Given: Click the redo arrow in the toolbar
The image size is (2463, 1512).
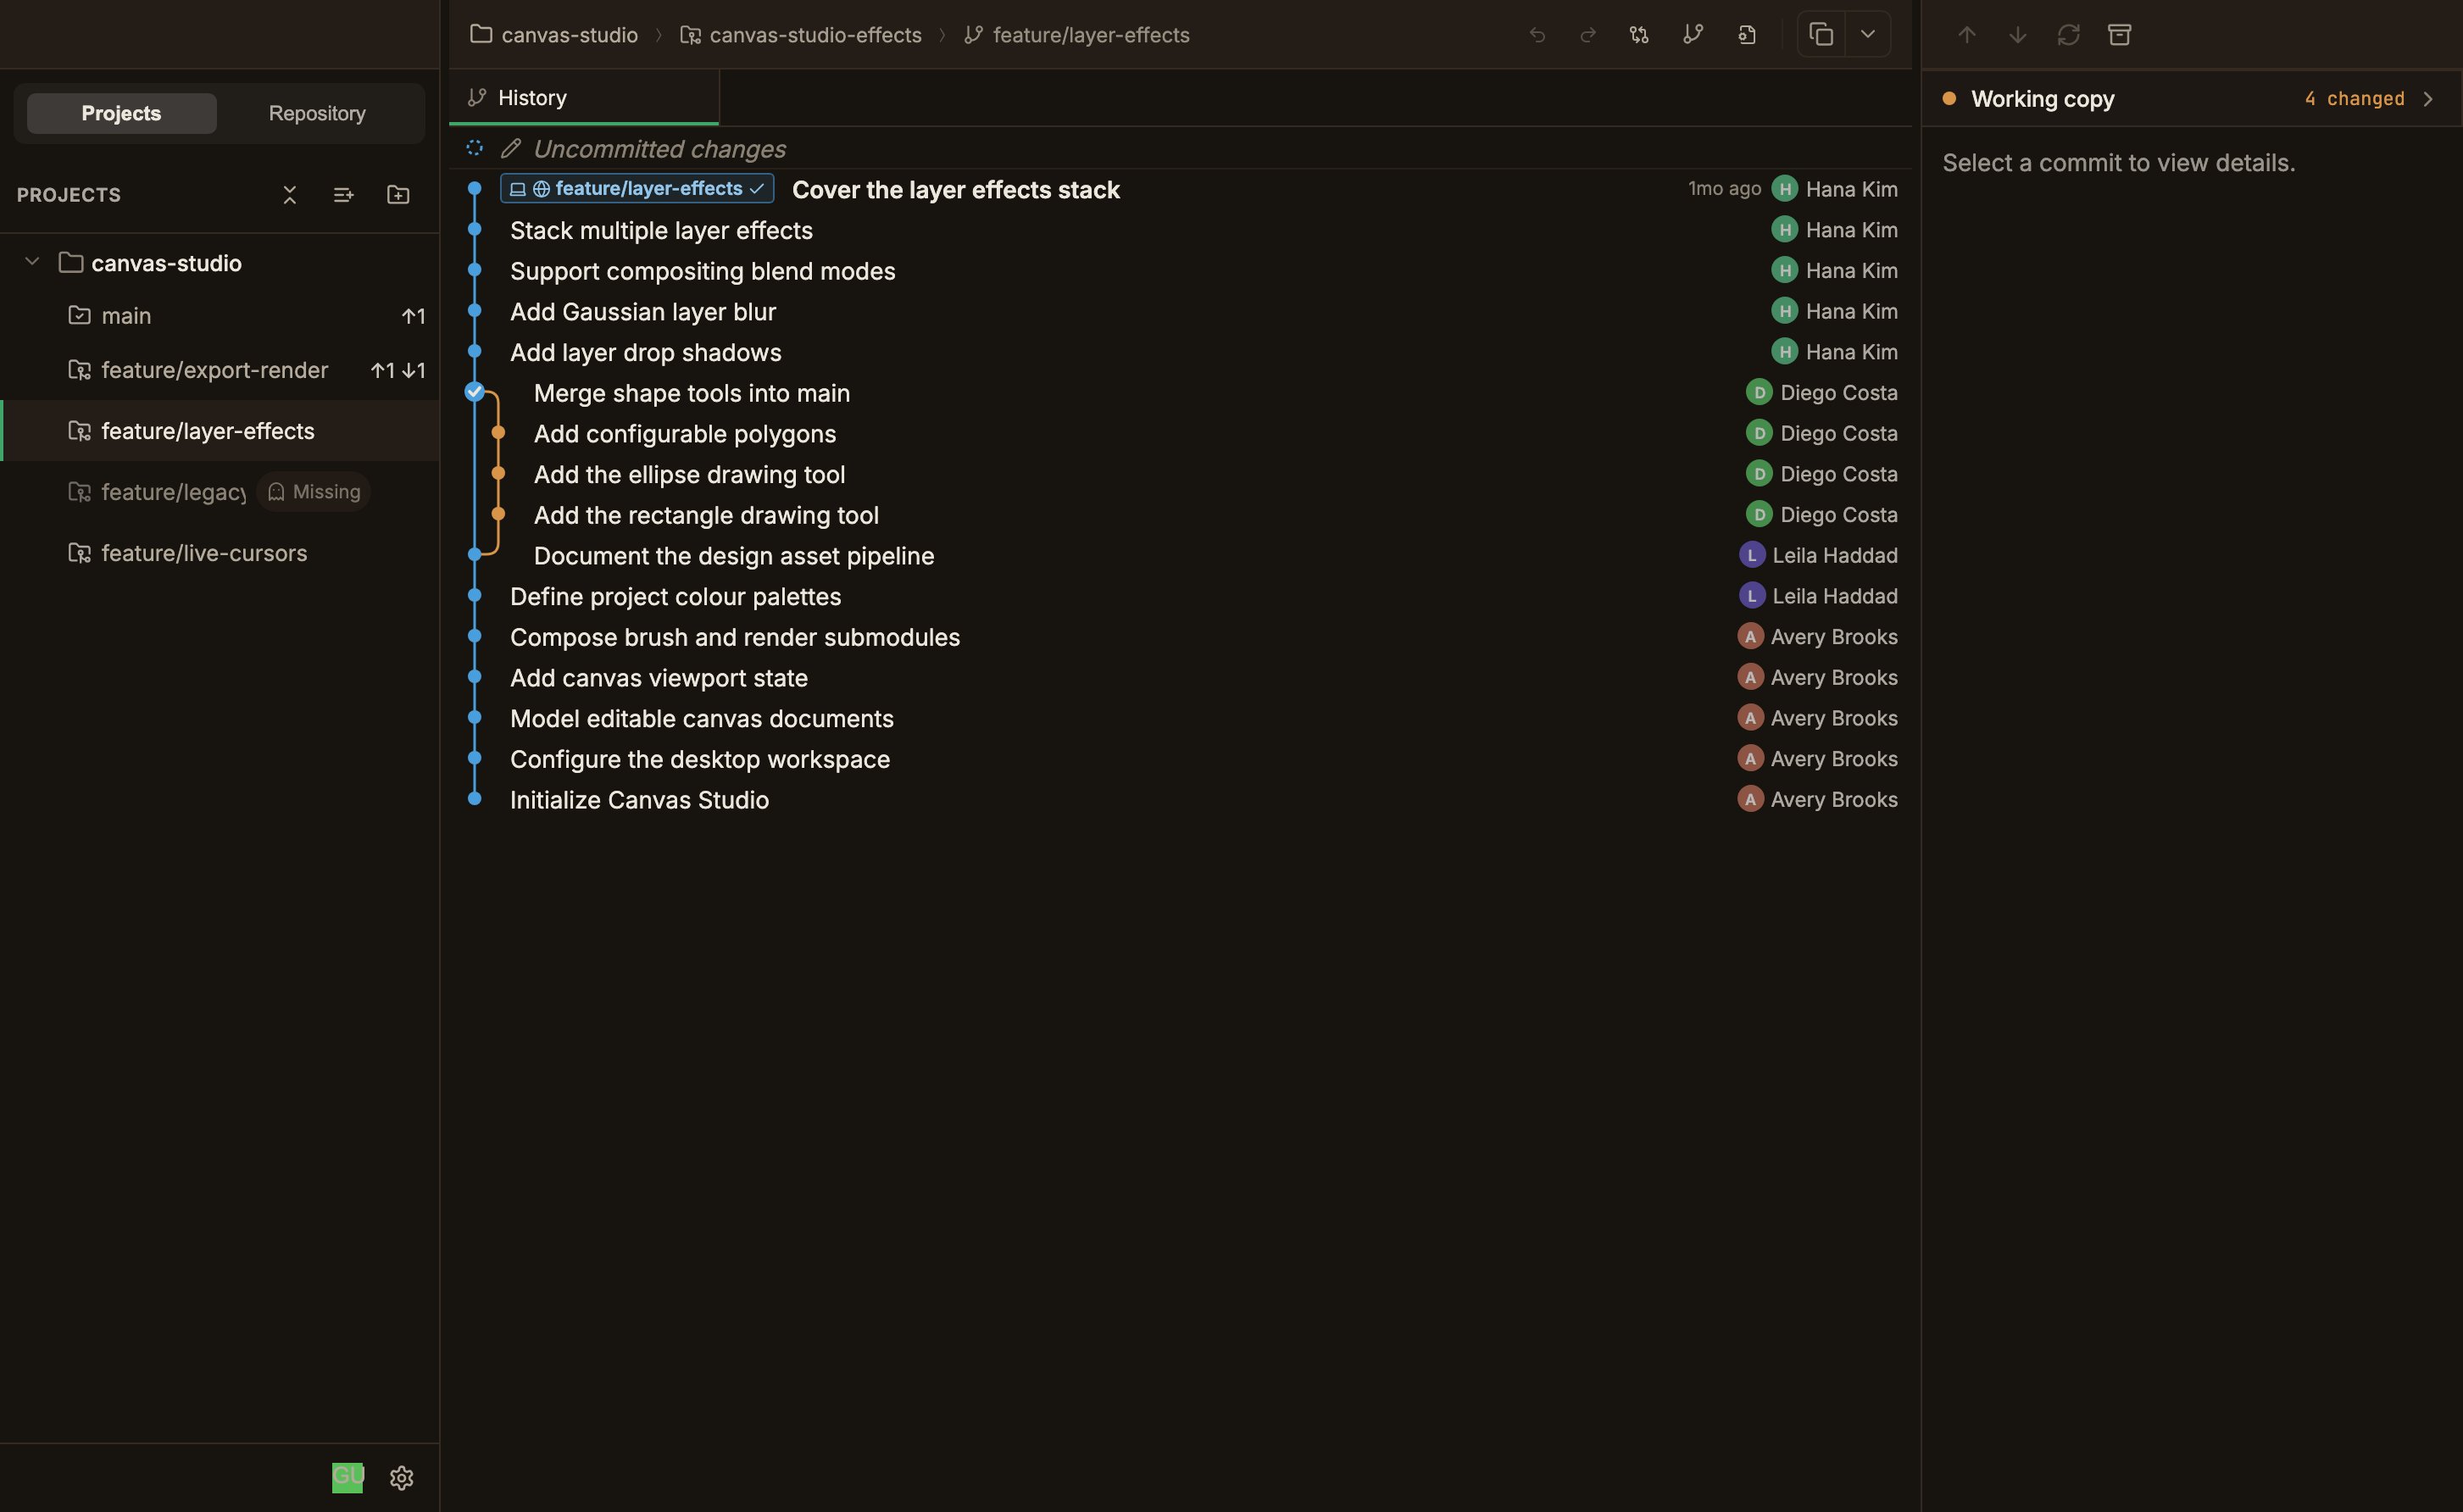Looking at the screenshot, I should click(1587, 35).
